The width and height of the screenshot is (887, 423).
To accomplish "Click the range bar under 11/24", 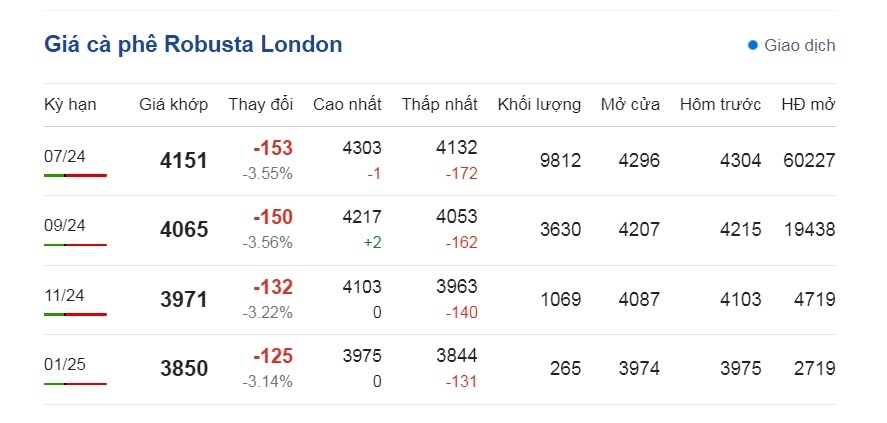I will (x=75, y=314).
